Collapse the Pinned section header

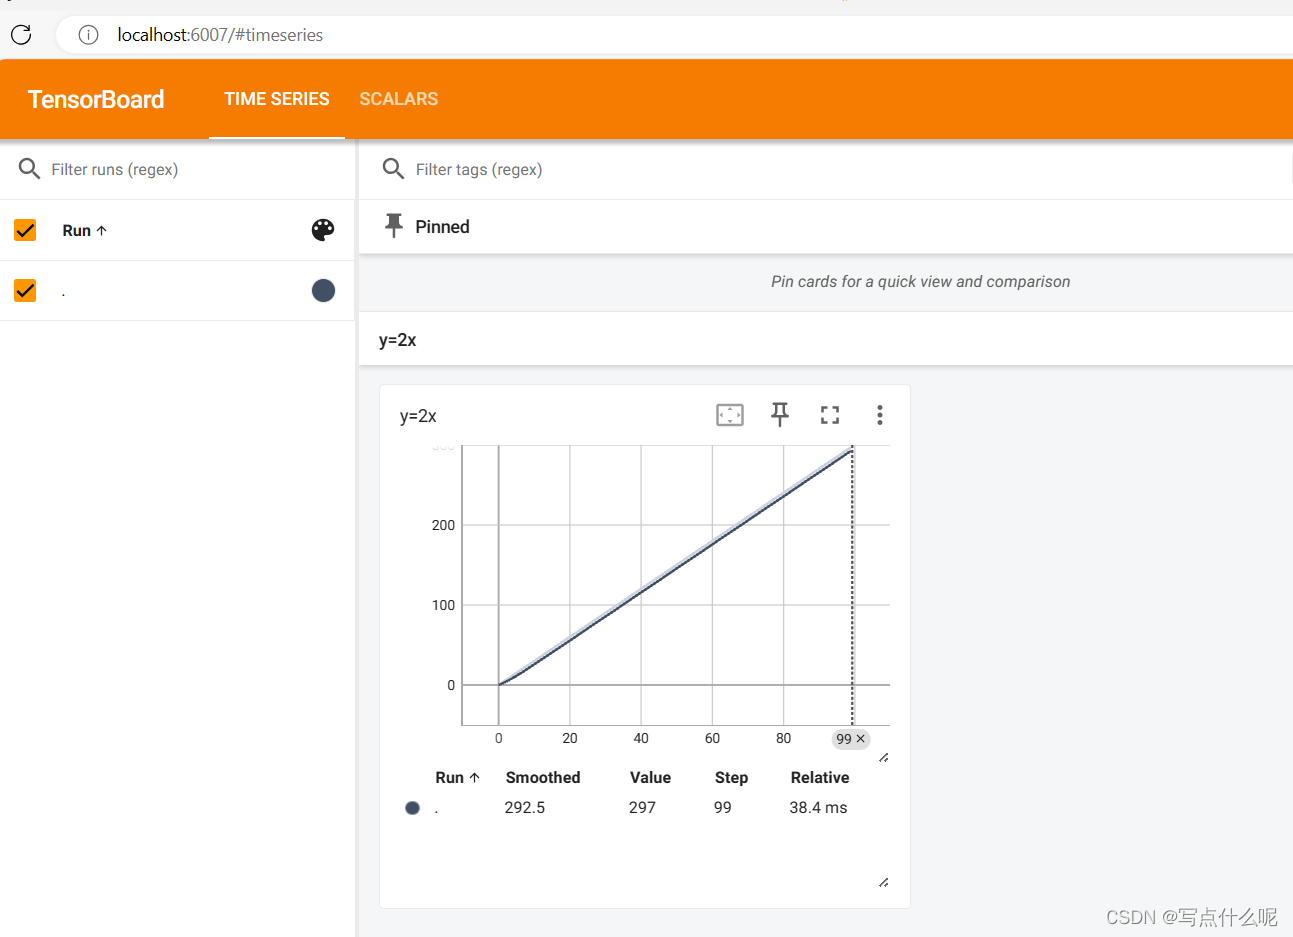826,227
